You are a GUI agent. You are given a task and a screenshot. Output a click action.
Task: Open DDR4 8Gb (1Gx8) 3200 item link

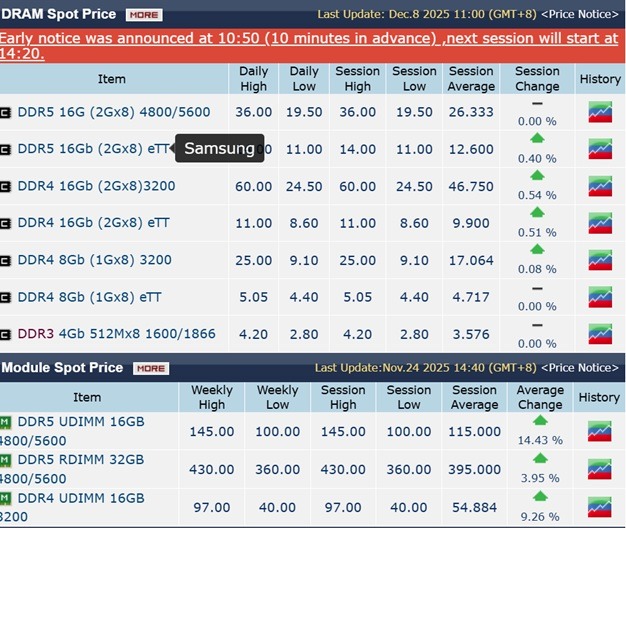pos(95,260)
